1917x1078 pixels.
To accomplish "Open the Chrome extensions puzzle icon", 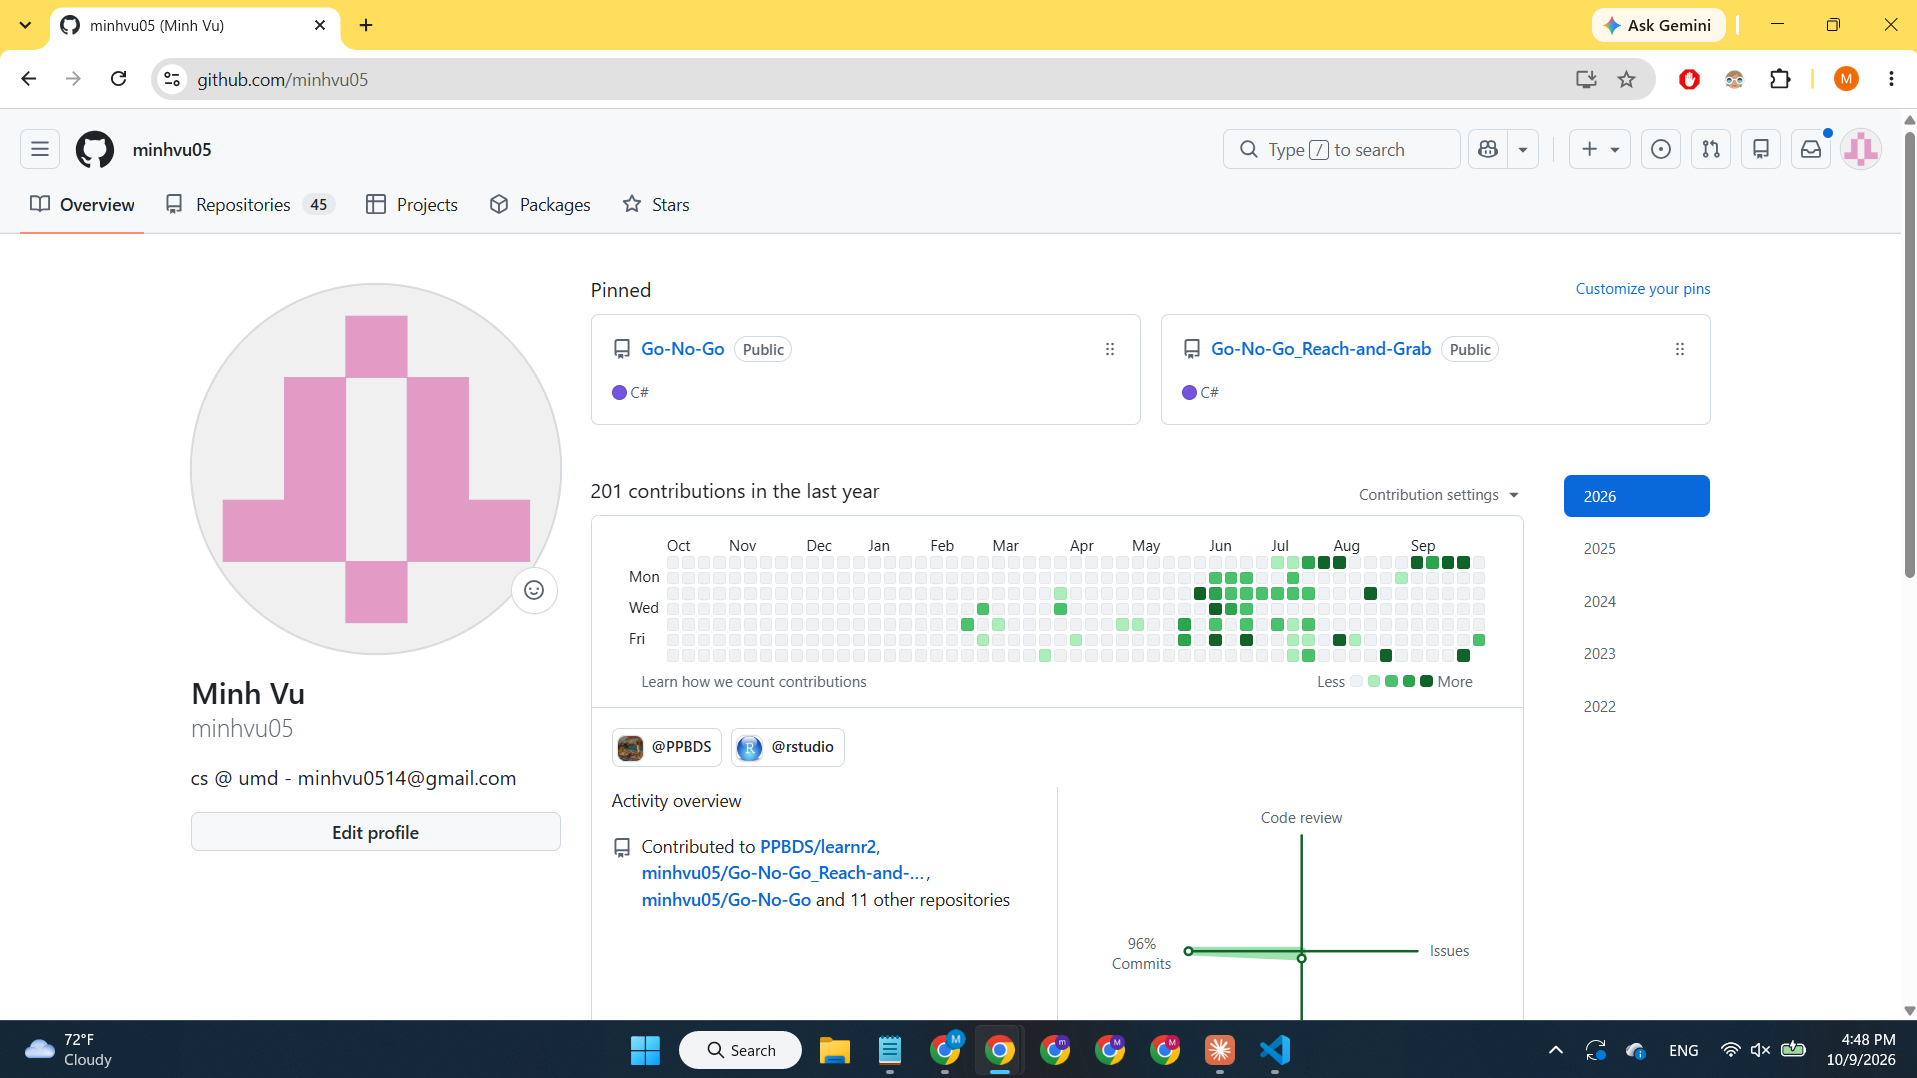I will 1780,79.
